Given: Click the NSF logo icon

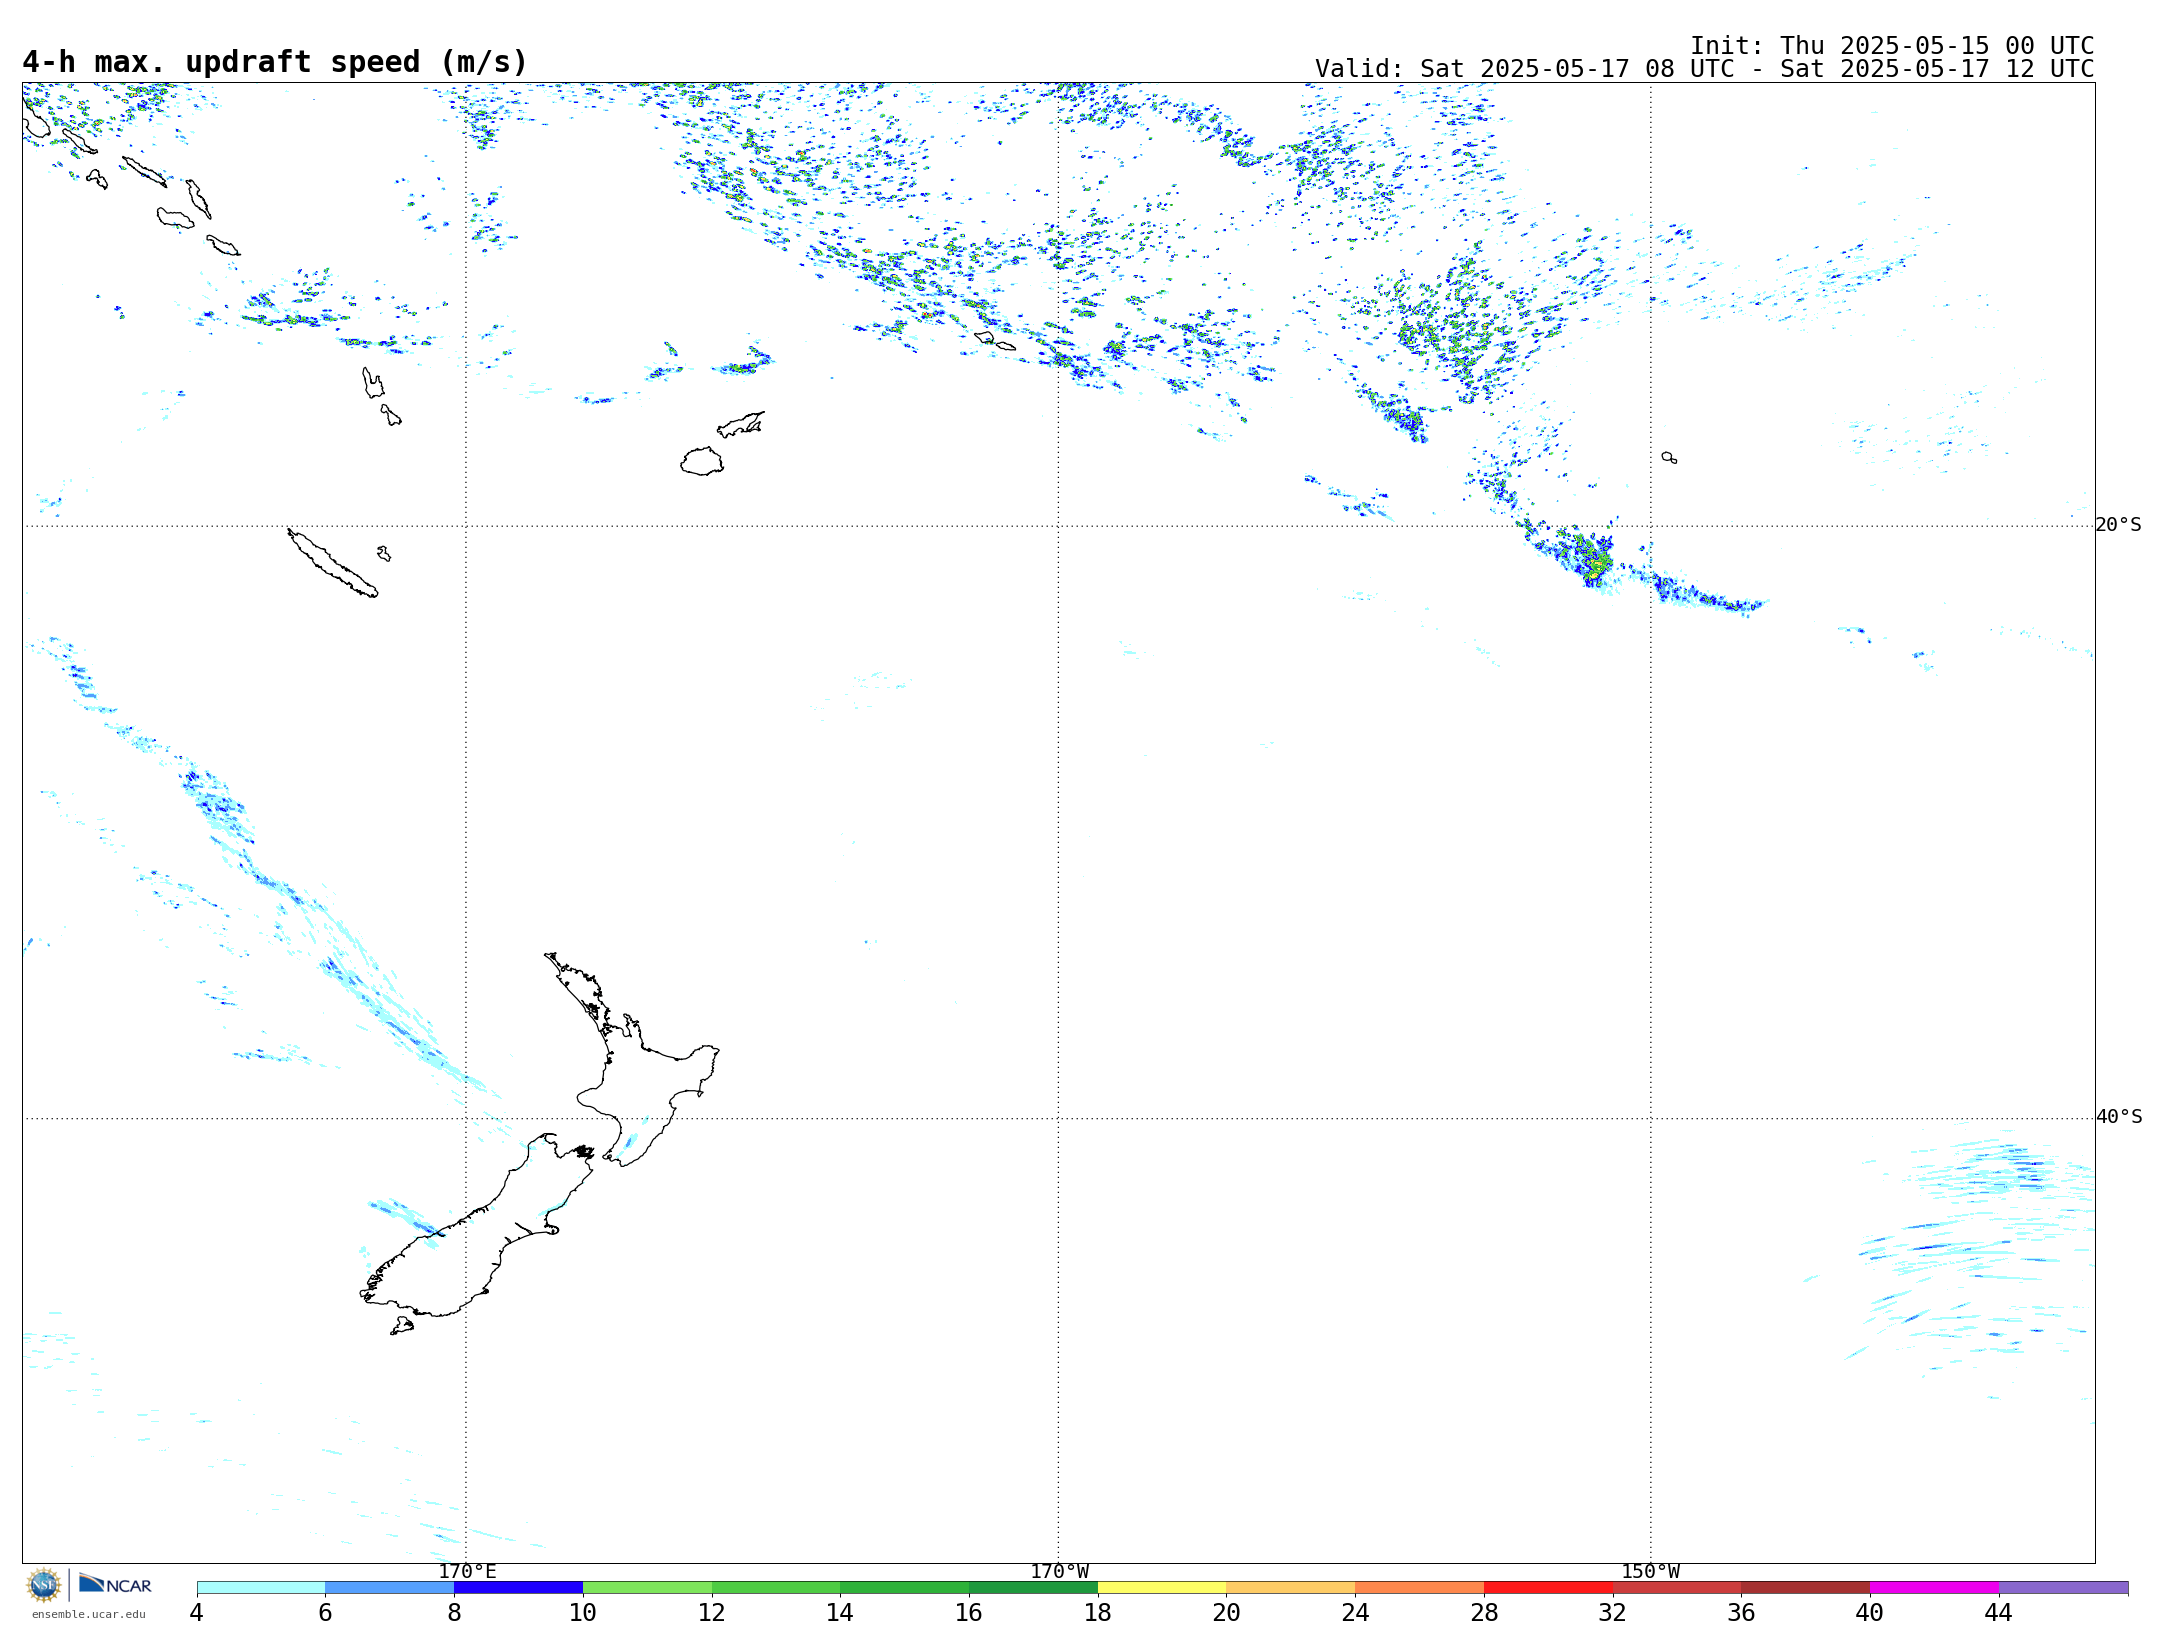Looking at the screenshot, I should [44, 1585].
